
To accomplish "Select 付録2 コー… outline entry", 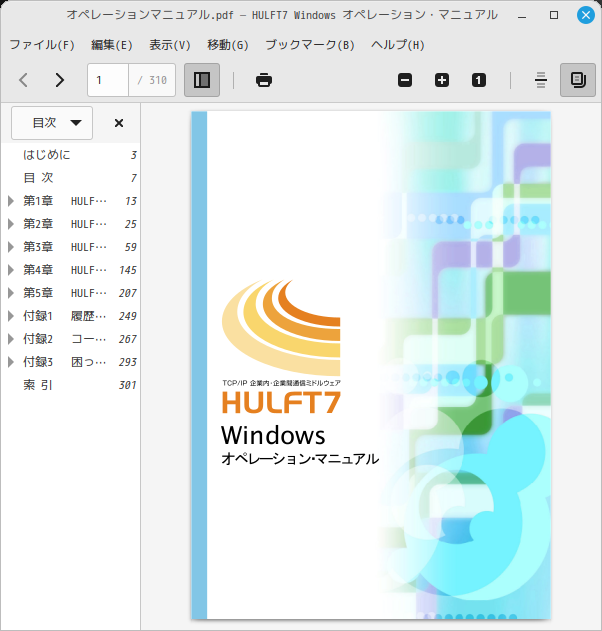I will (70, 339).
